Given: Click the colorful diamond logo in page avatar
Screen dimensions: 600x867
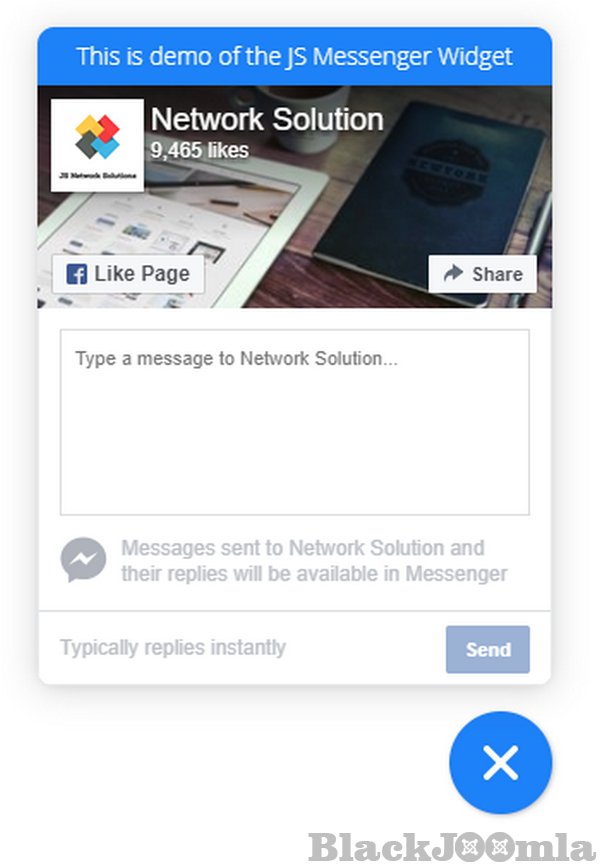Looking at the screenshot, I should (x=97, y=137).
